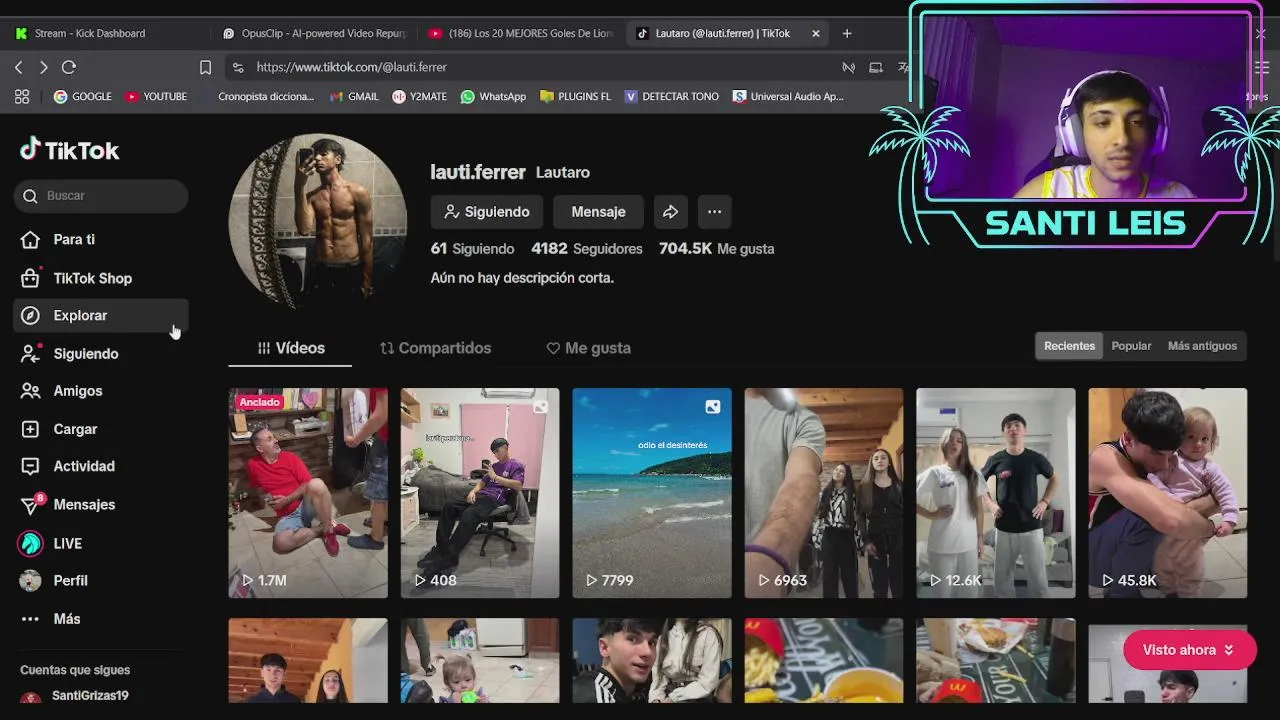The image size is (1280, 720).
Task: Click the lauti.ferrer profile picture
Action: pos(318,222)
